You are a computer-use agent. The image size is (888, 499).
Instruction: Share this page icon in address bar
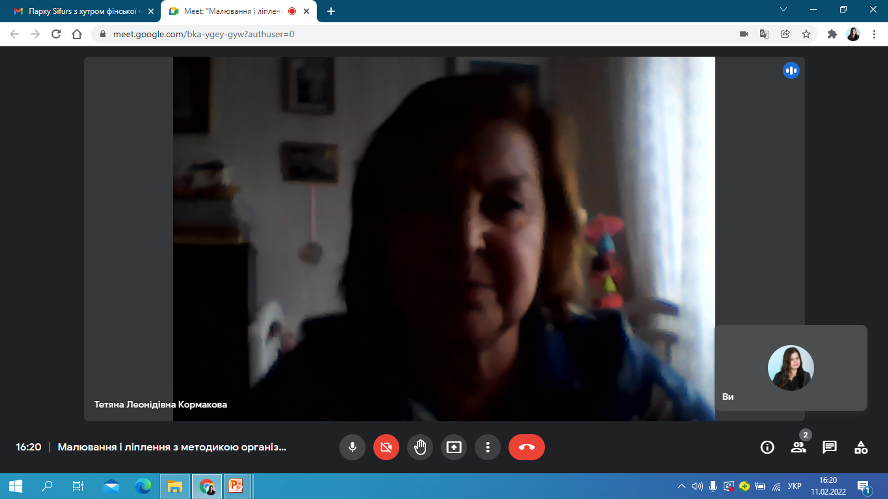click(785, 34)
